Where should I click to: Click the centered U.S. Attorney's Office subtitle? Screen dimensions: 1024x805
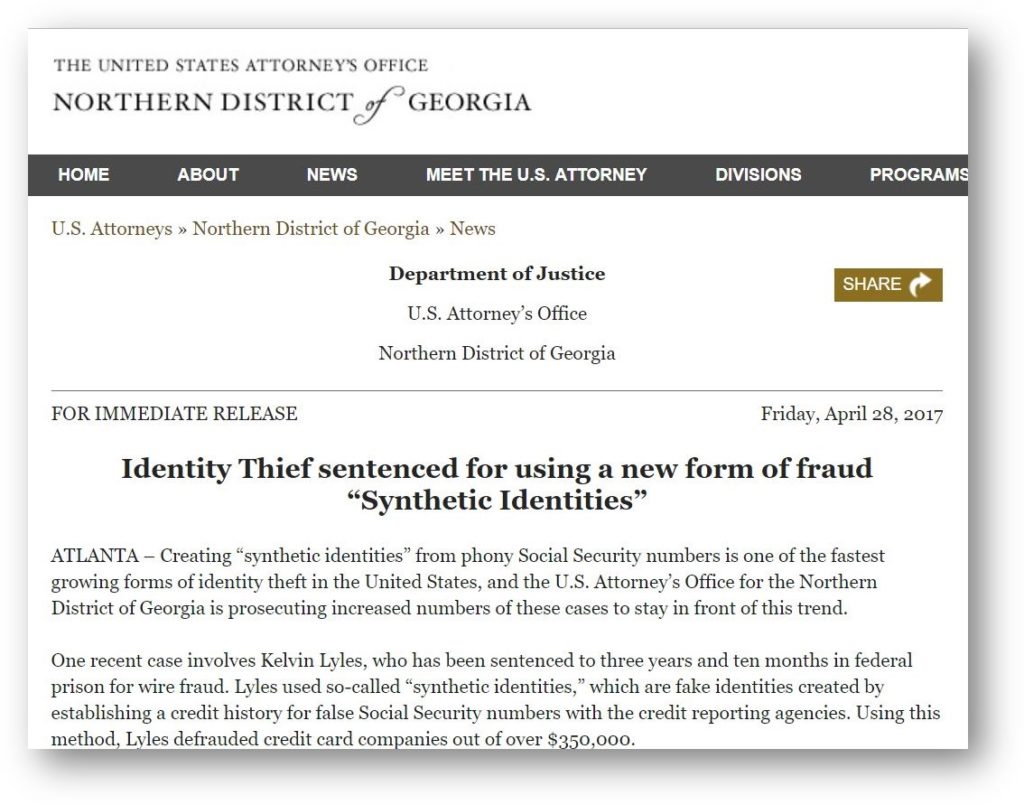(x=497, y=313)
